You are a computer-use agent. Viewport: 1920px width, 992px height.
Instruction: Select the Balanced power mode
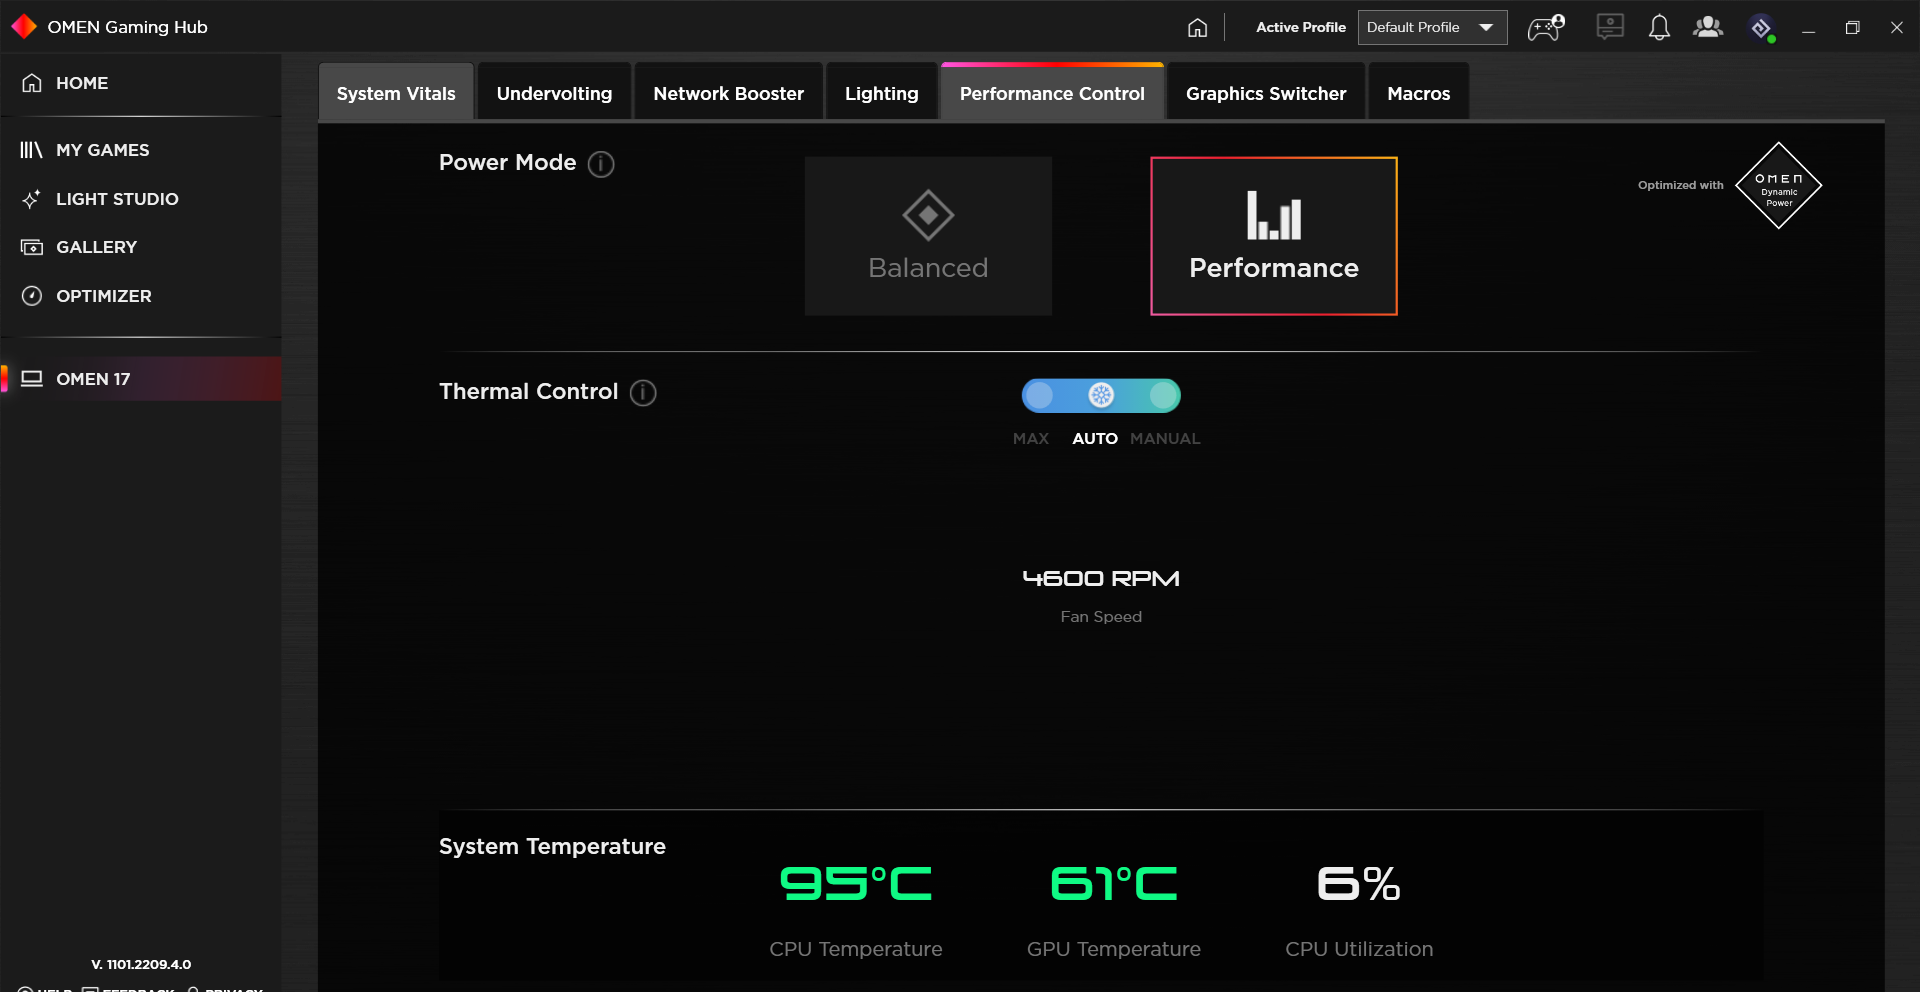point(928,236)
